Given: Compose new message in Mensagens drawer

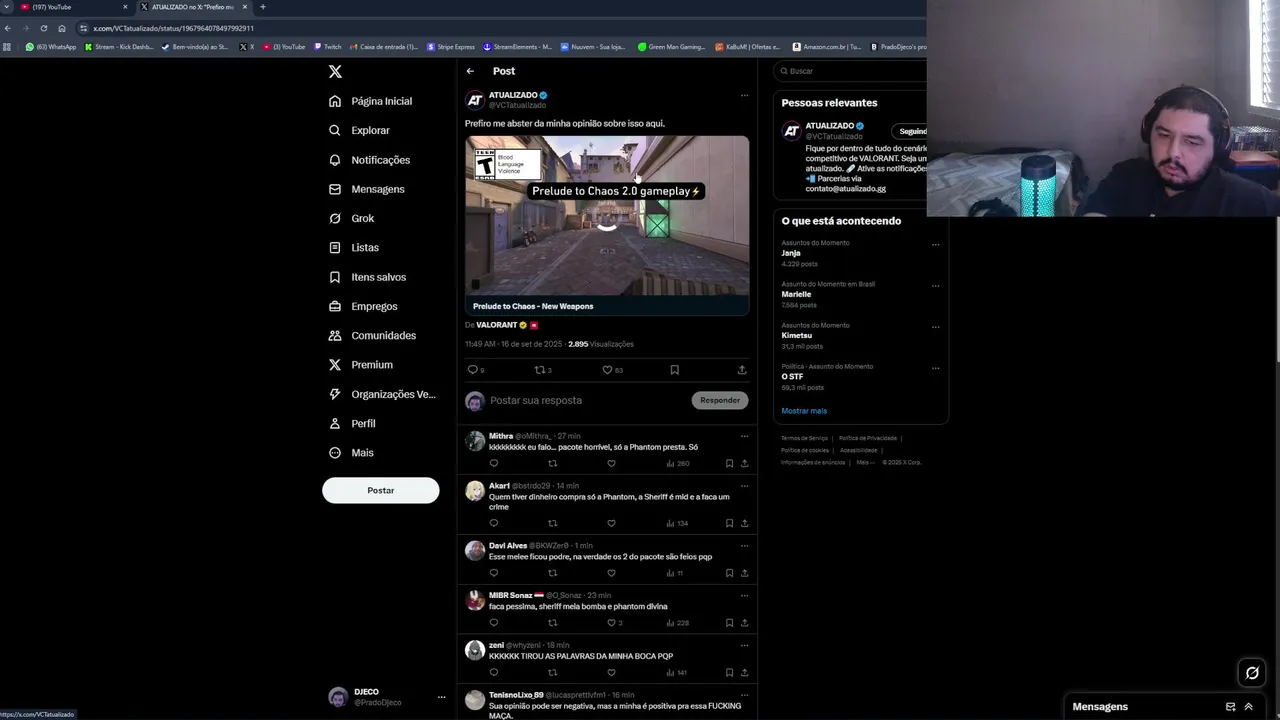Looking at the screenshot, I should point(1230,706).
